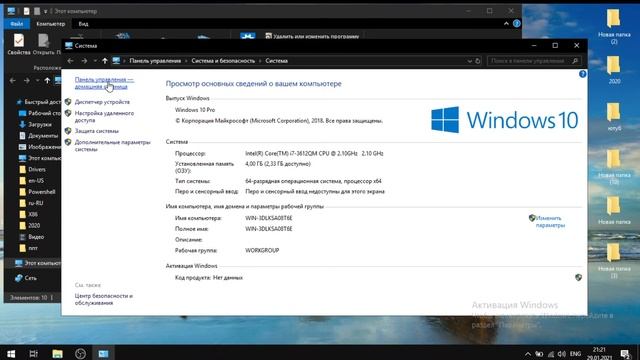640x360 pixels.
Task: Click the search magnifier icon in Control Panel
Action: pos(575,61)
